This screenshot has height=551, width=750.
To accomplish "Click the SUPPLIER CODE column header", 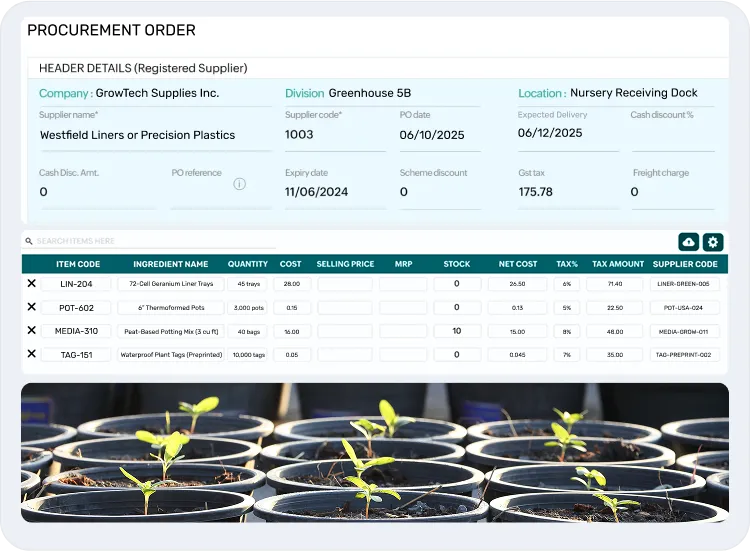I will [x=685, y=264].
